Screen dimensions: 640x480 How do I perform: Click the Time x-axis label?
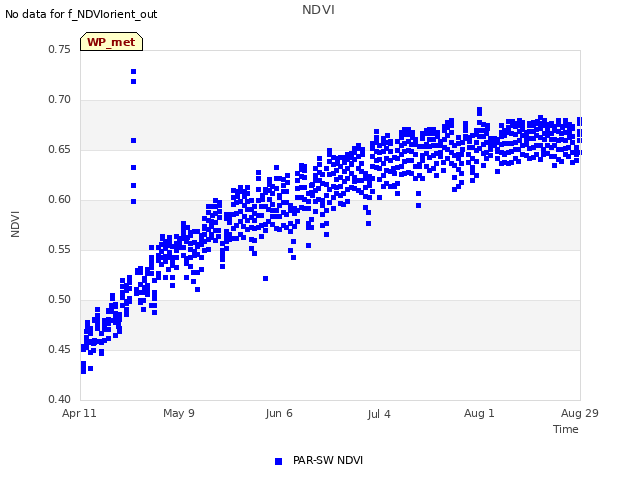[x=565, y=429]
